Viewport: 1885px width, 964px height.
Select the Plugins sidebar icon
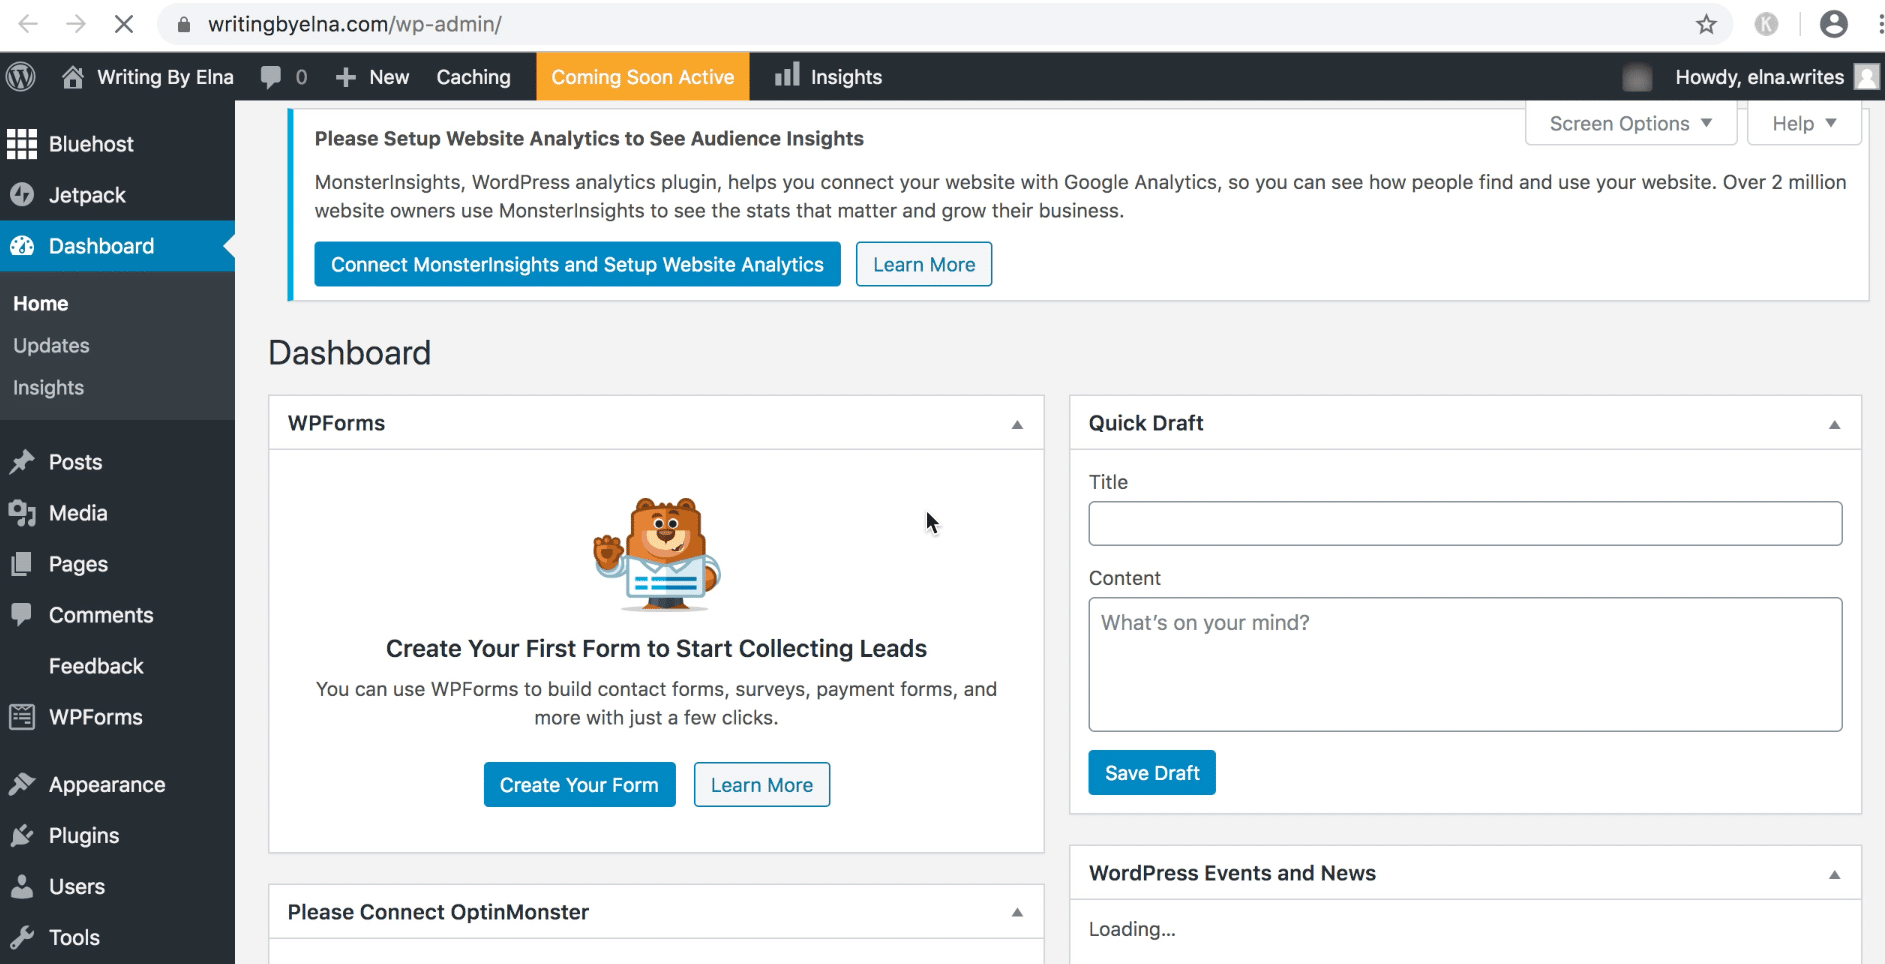[22, 835]
